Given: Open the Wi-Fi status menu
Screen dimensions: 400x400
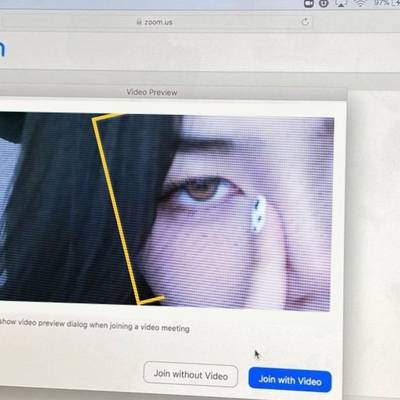Looking at the screenshot, I should pyautogui.click(x=360, y=3).
